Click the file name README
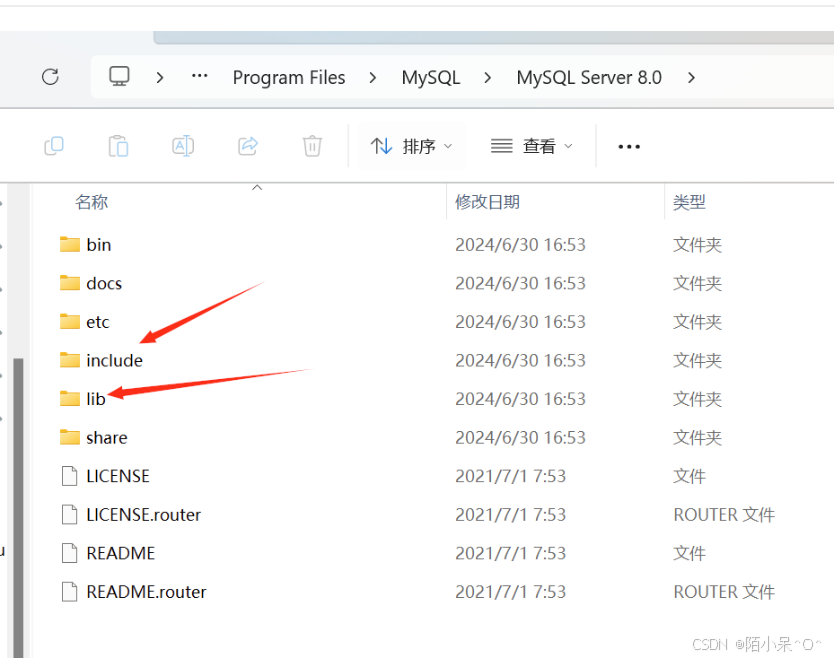 120,553
